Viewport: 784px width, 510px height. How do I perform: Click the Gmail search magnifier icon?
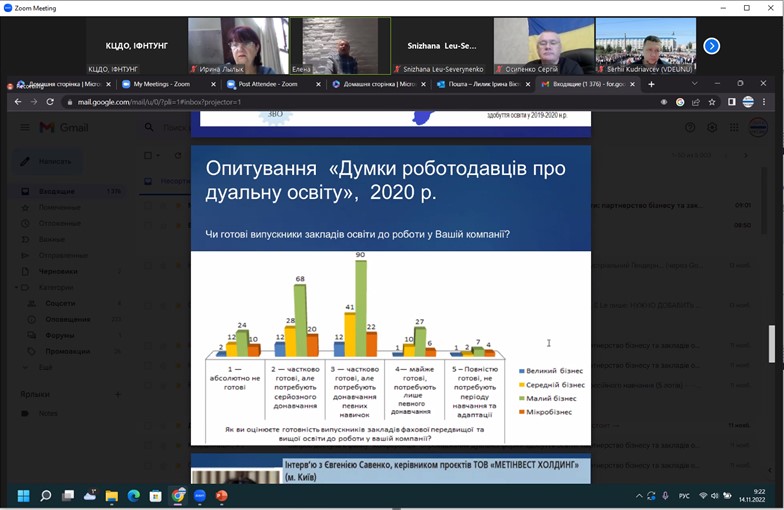pyautogui.click(x=149, y=128)
